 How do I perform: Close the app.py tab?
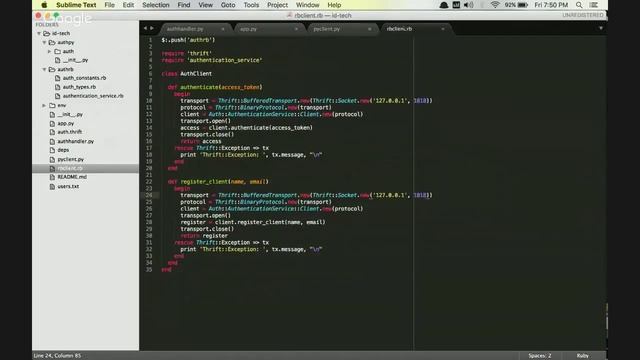coord(296,29)
